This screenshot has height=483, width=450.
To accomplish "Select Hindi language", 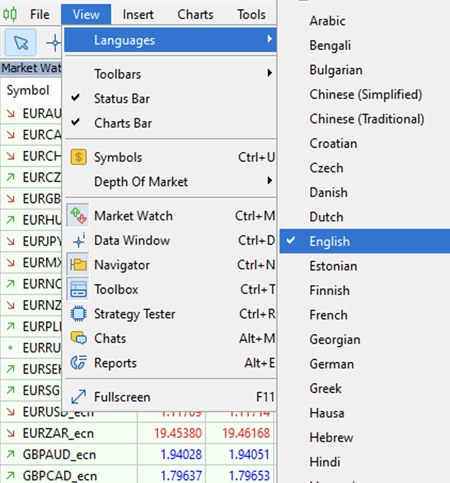I will click(x=365, y=462).
